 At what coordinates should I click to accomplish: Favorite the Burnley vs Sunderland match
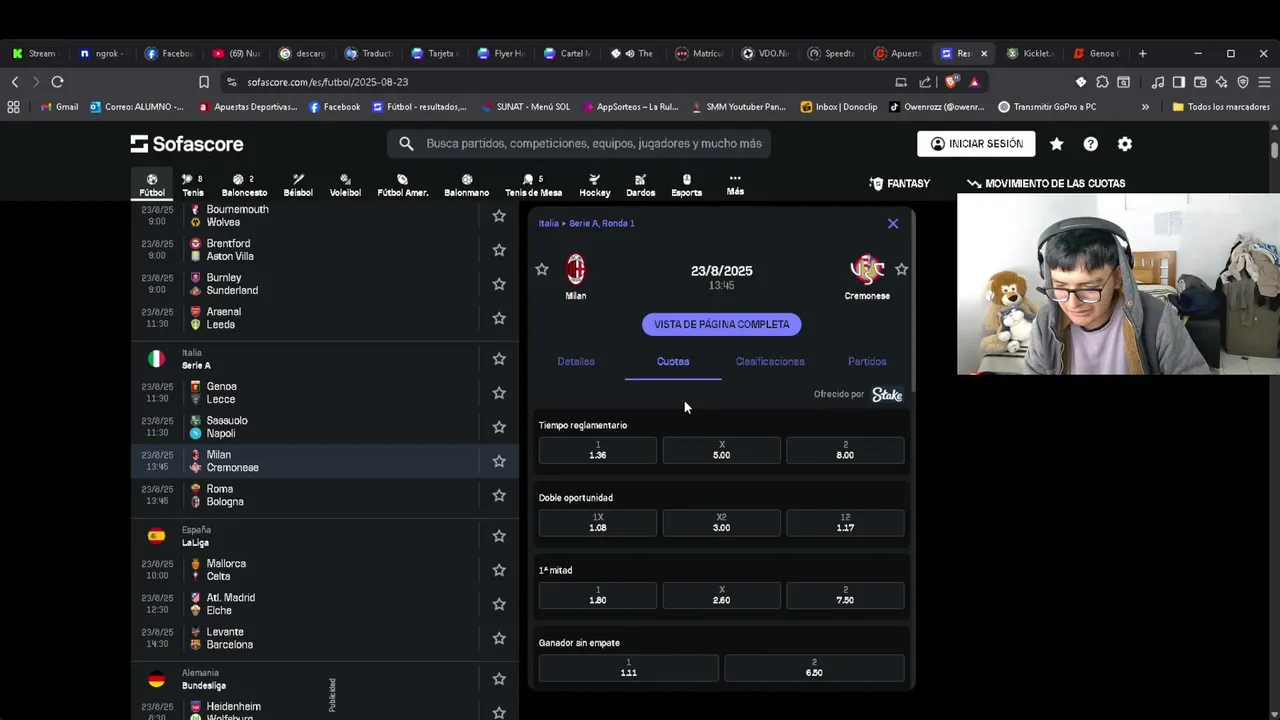pos(499,284)
